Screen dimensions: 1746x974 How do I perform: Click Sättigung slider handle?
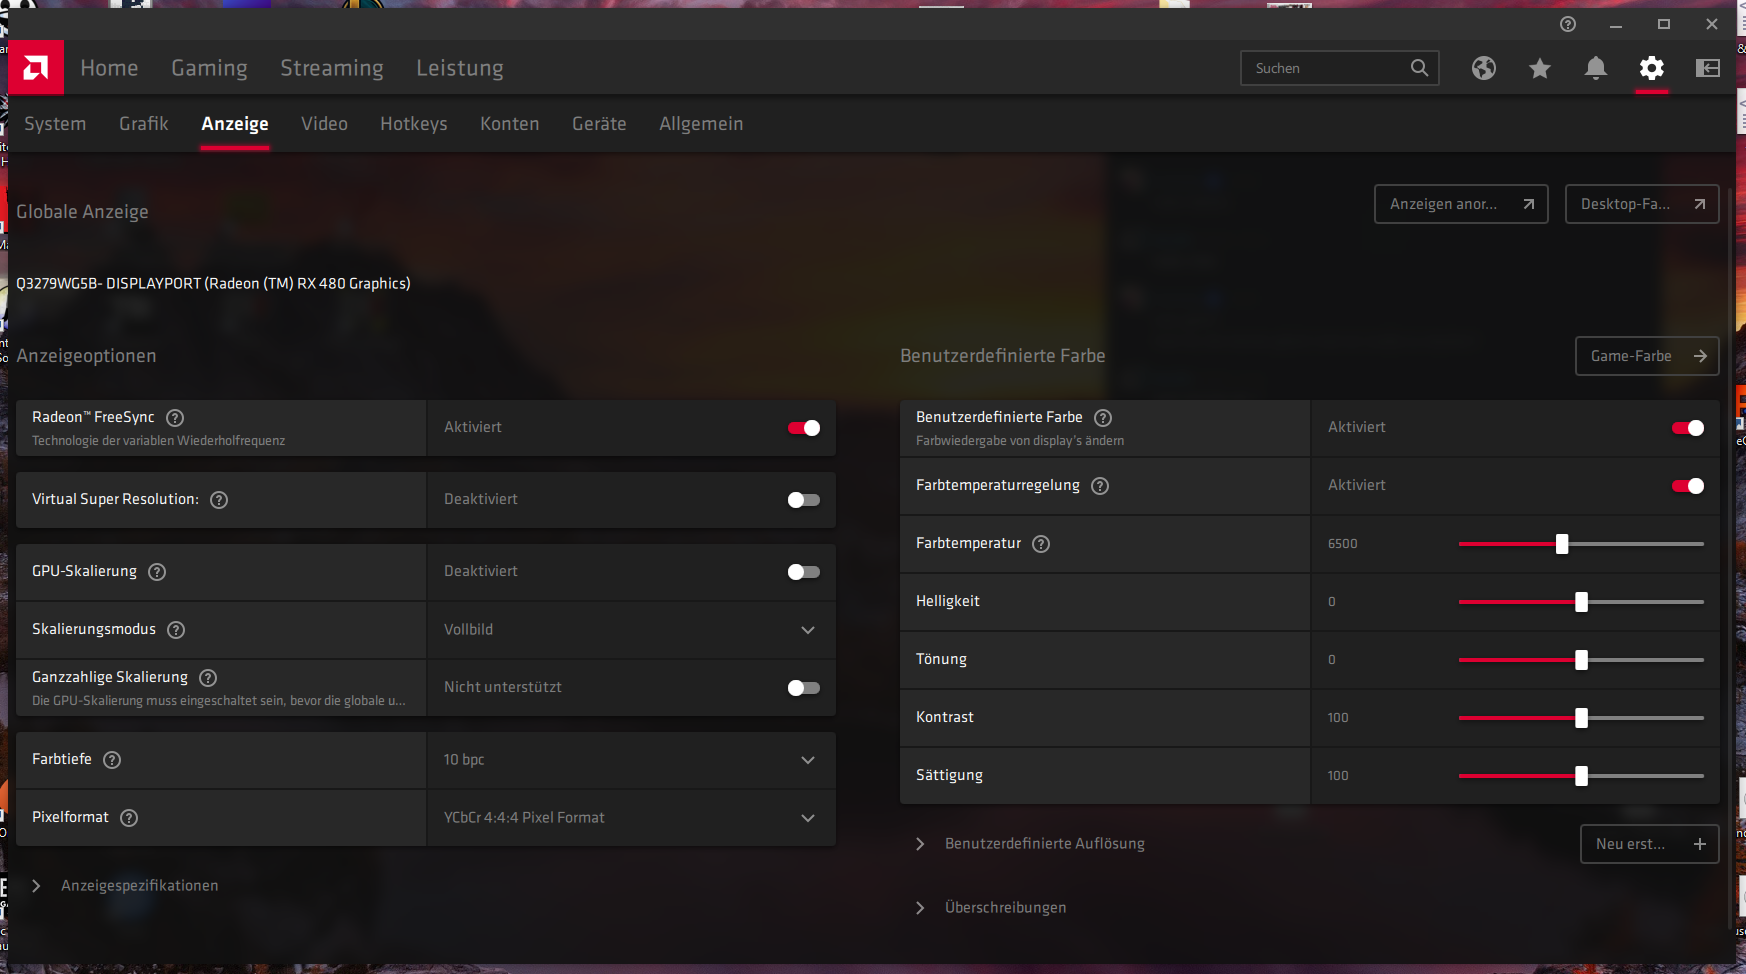[x=1581, y=776]
